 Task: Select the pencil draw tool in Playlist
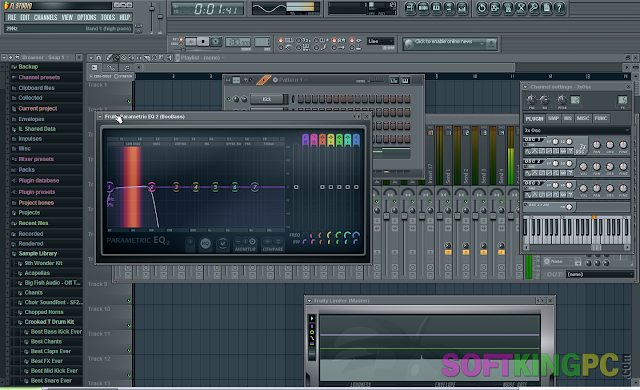109,58
